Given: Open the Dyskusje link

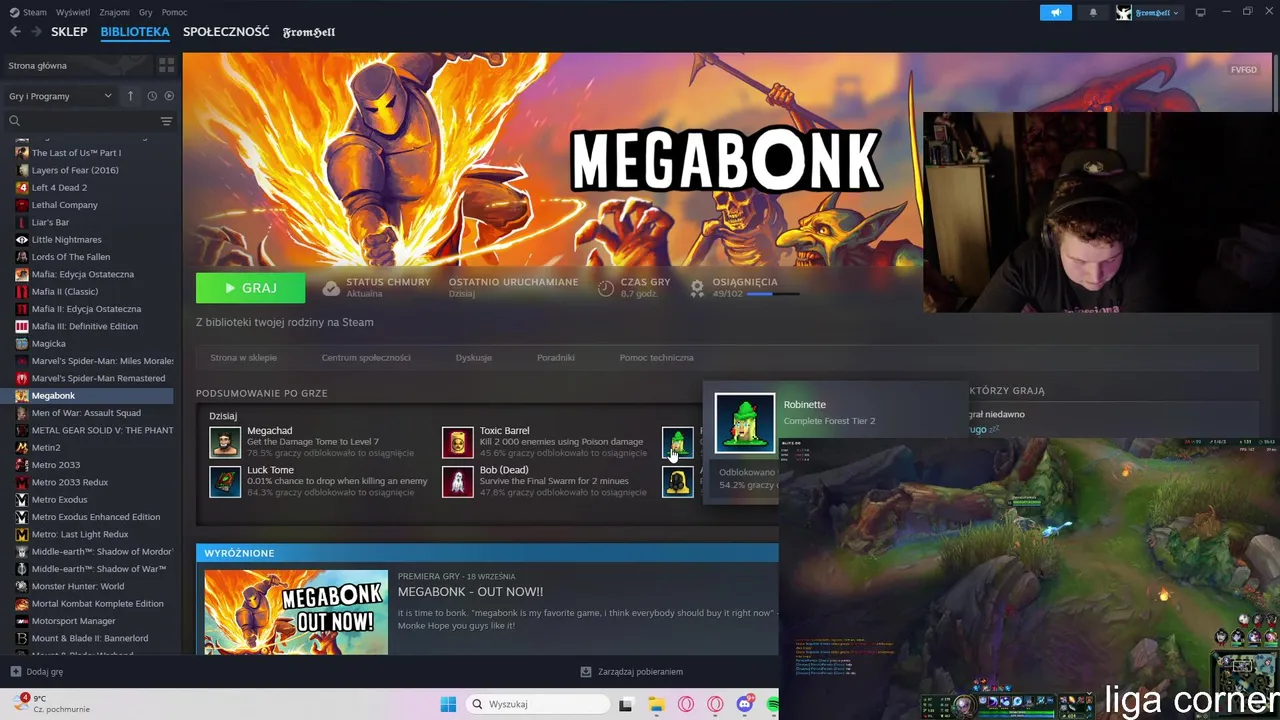Looking at the screenshot, I should pos(473,357).
